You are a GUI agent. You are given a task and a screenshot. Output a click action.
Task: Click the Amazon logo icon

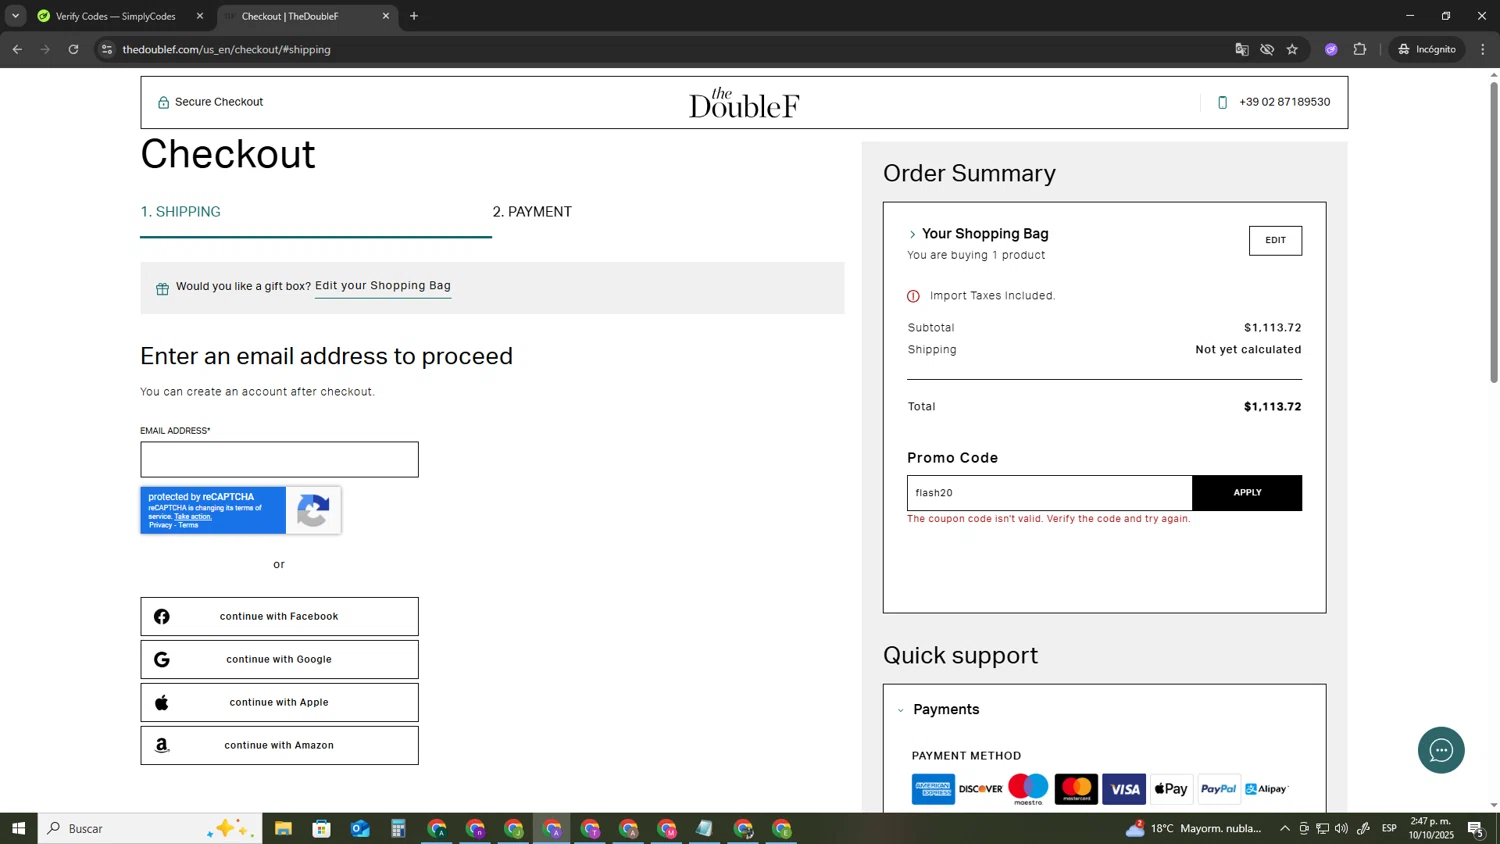click(162, 746)
